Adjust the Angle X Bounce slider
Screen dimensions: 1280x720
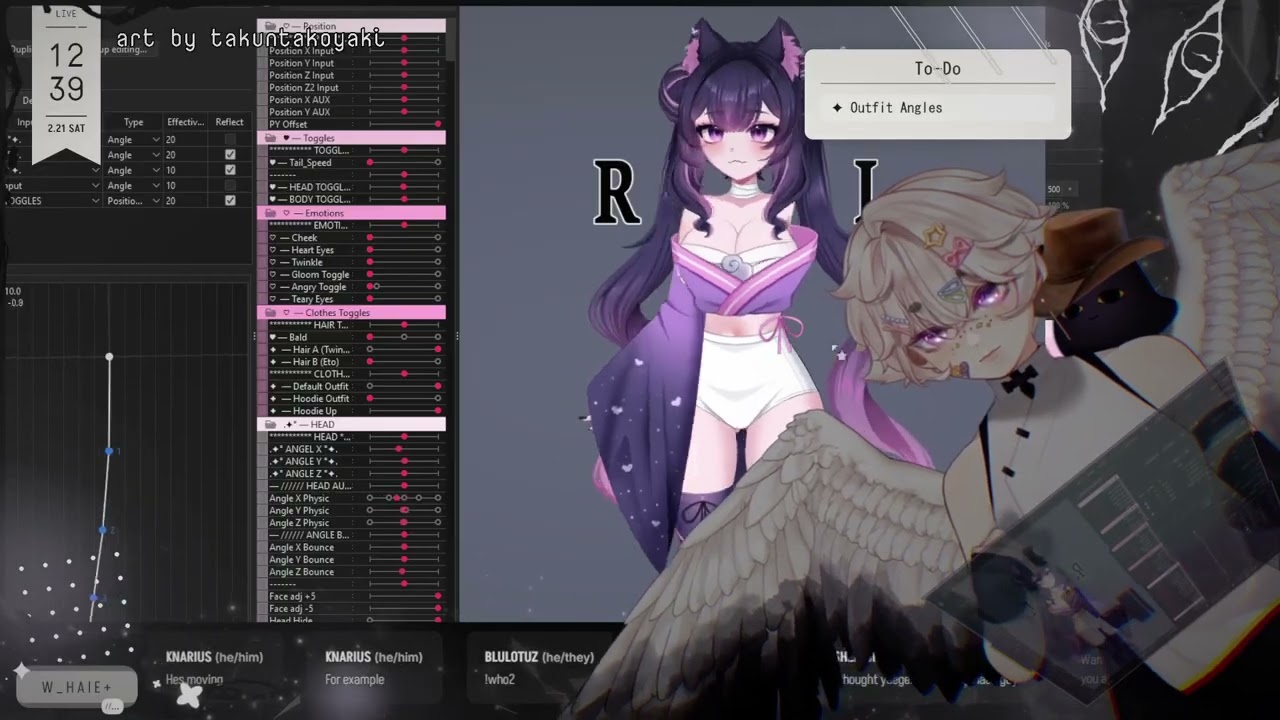point(404,547)
